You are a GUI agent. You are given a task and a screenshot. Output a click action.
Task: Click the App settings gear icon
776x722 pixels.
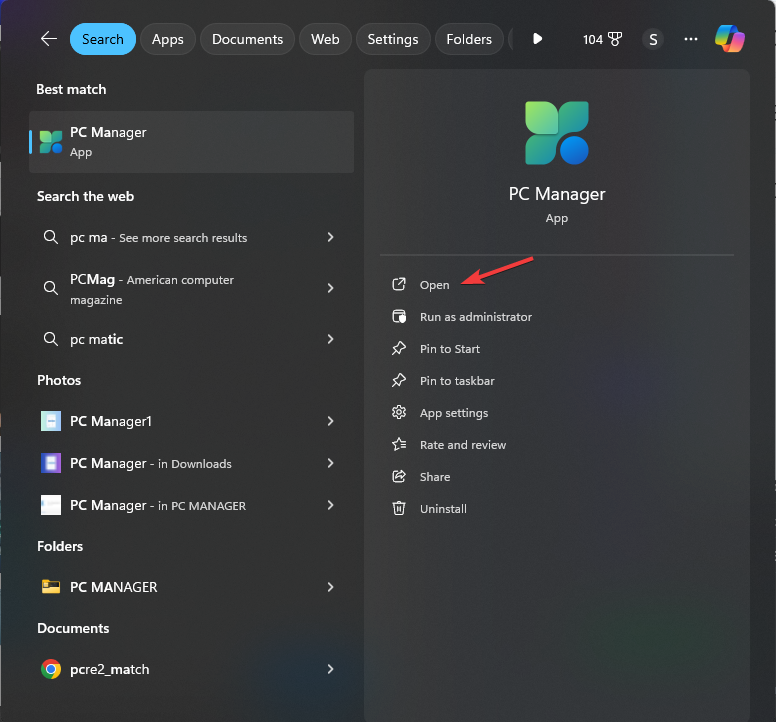[x=399, y=412]
